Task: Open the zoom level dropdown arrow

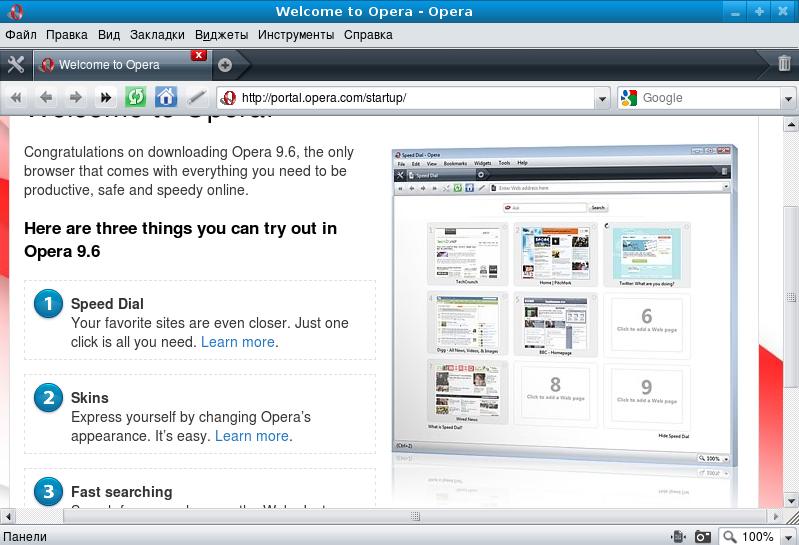Action: point(789,537)
